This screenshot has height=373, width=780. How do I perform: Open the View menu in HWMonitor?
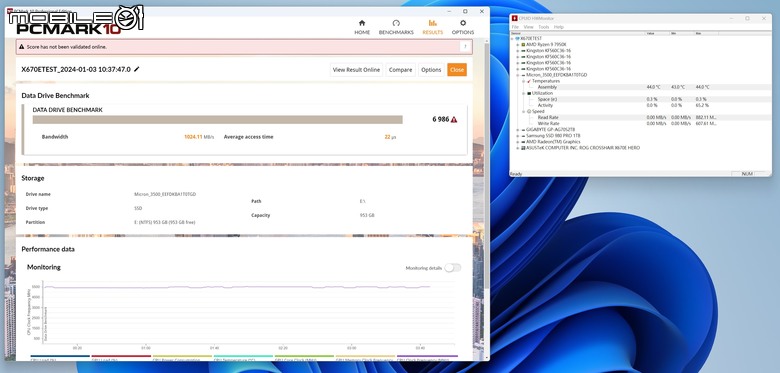click(528, 27)
